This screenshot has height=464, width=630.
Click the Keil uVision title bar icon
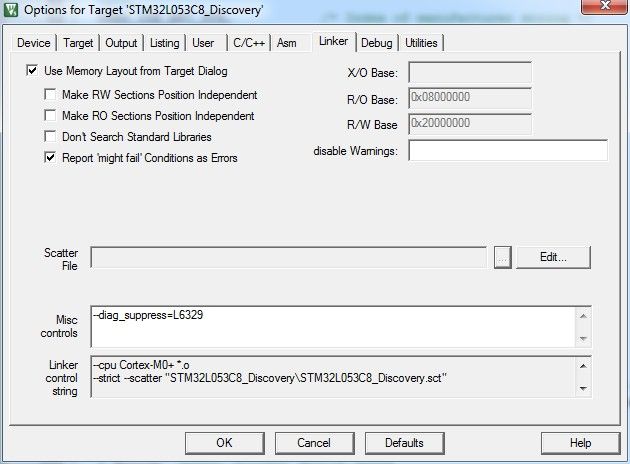11,10
